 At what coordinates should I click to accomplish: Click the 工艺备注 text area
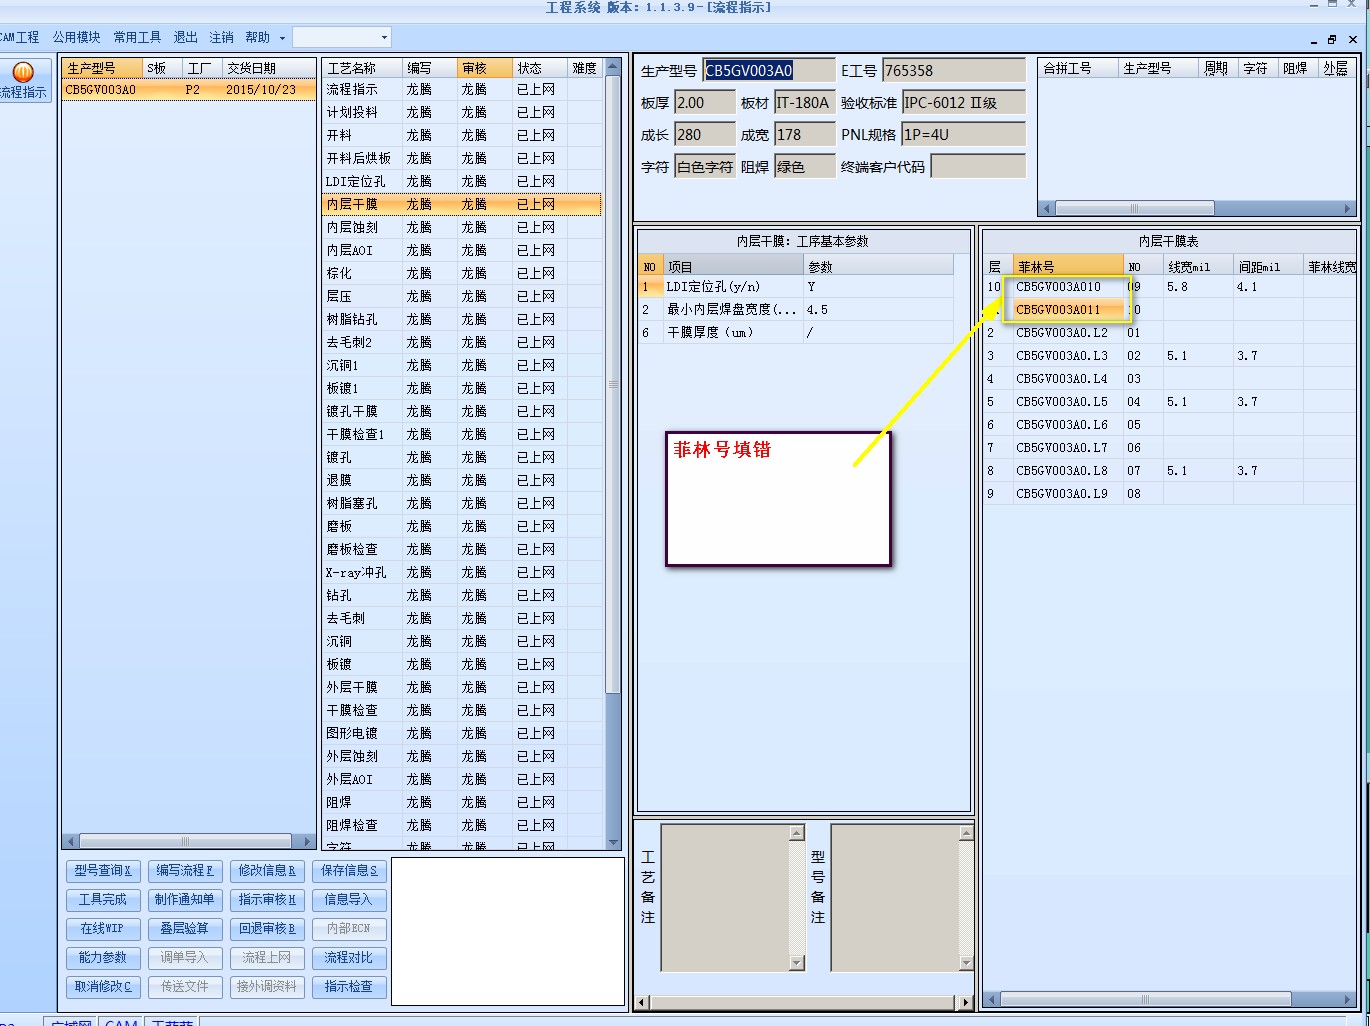[x=725, y=898]
